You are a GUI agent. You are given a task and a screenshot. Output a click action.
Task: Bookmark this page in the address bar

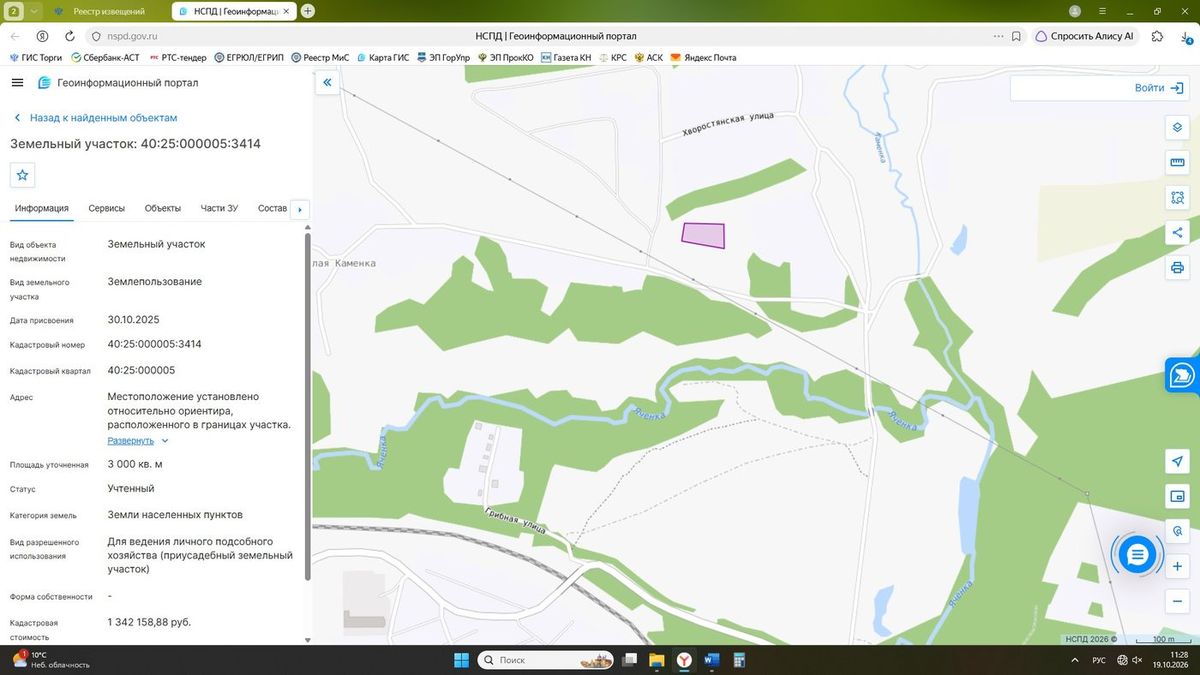pos(1016,36)
